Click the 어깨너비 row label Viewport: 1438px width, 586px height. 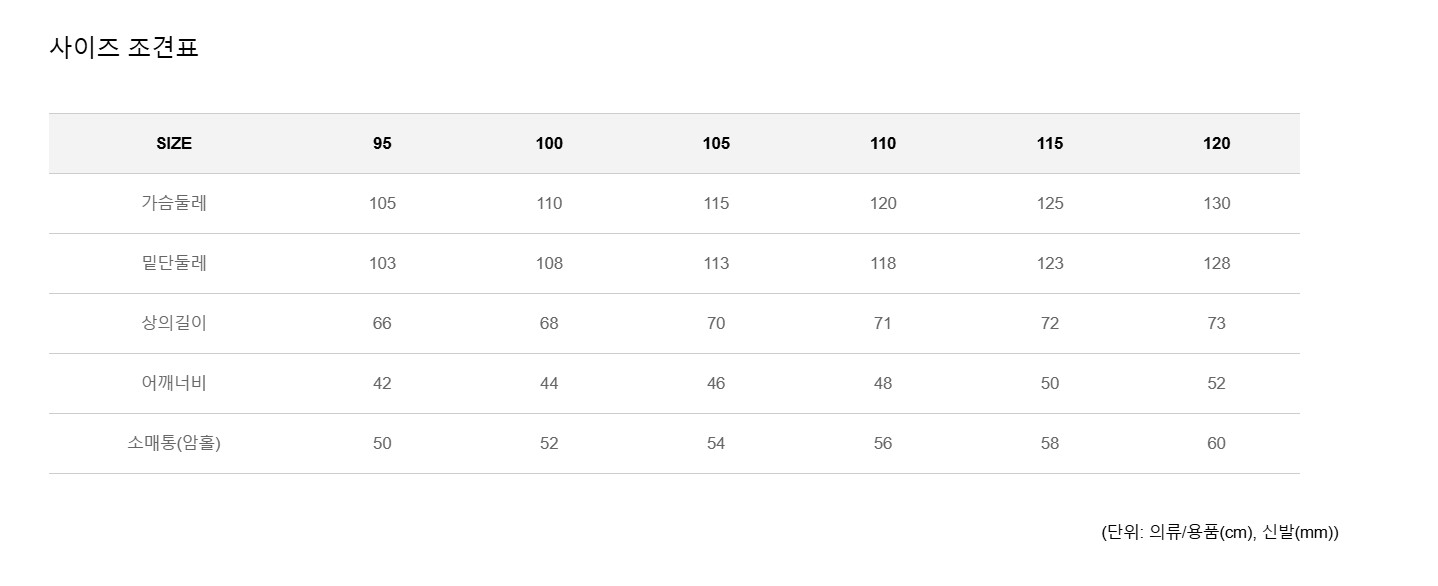click(174, 383)
